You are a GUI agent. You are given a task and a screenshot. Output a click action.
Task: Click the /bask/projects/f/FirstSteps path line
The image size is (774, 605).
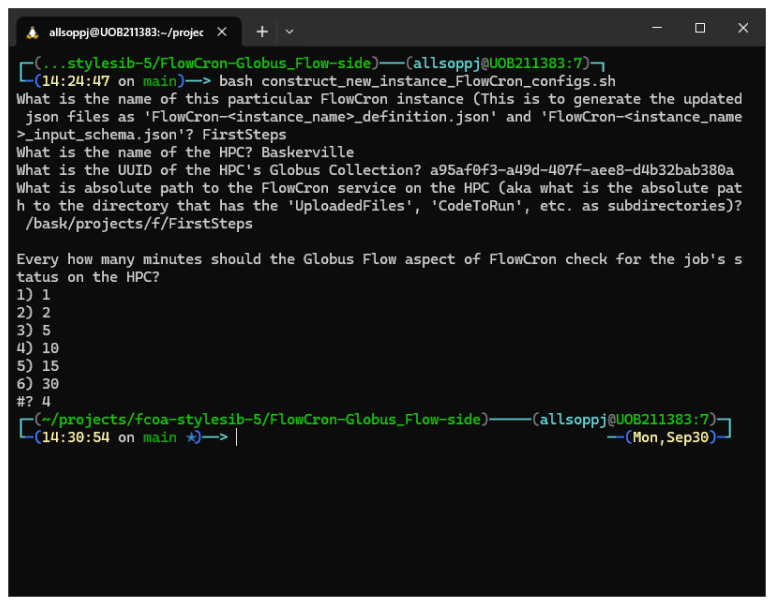pos(139,224)
